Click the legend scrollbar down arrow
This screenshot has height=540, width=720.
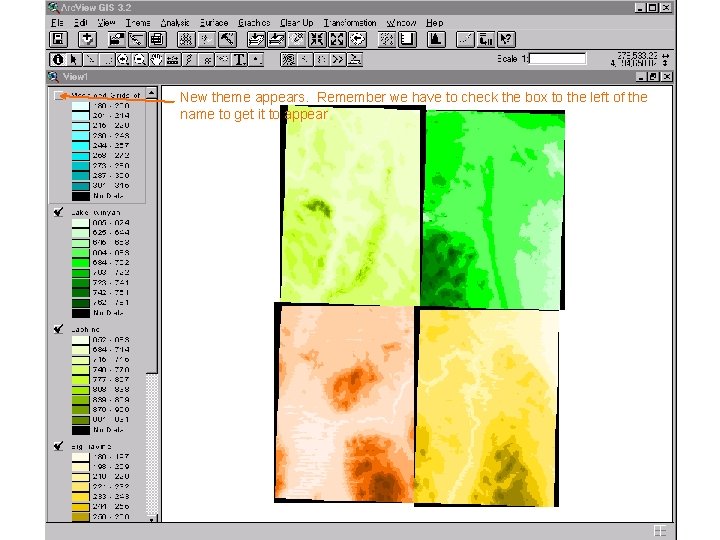[152, 519]
